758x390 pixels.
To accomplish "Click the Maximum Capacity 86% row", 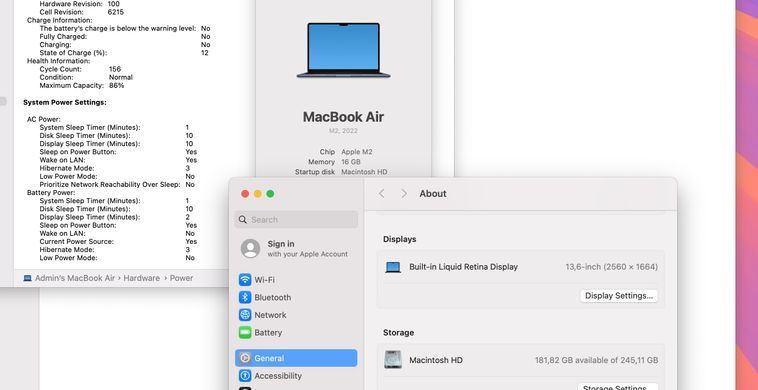I will click(82, 86).
